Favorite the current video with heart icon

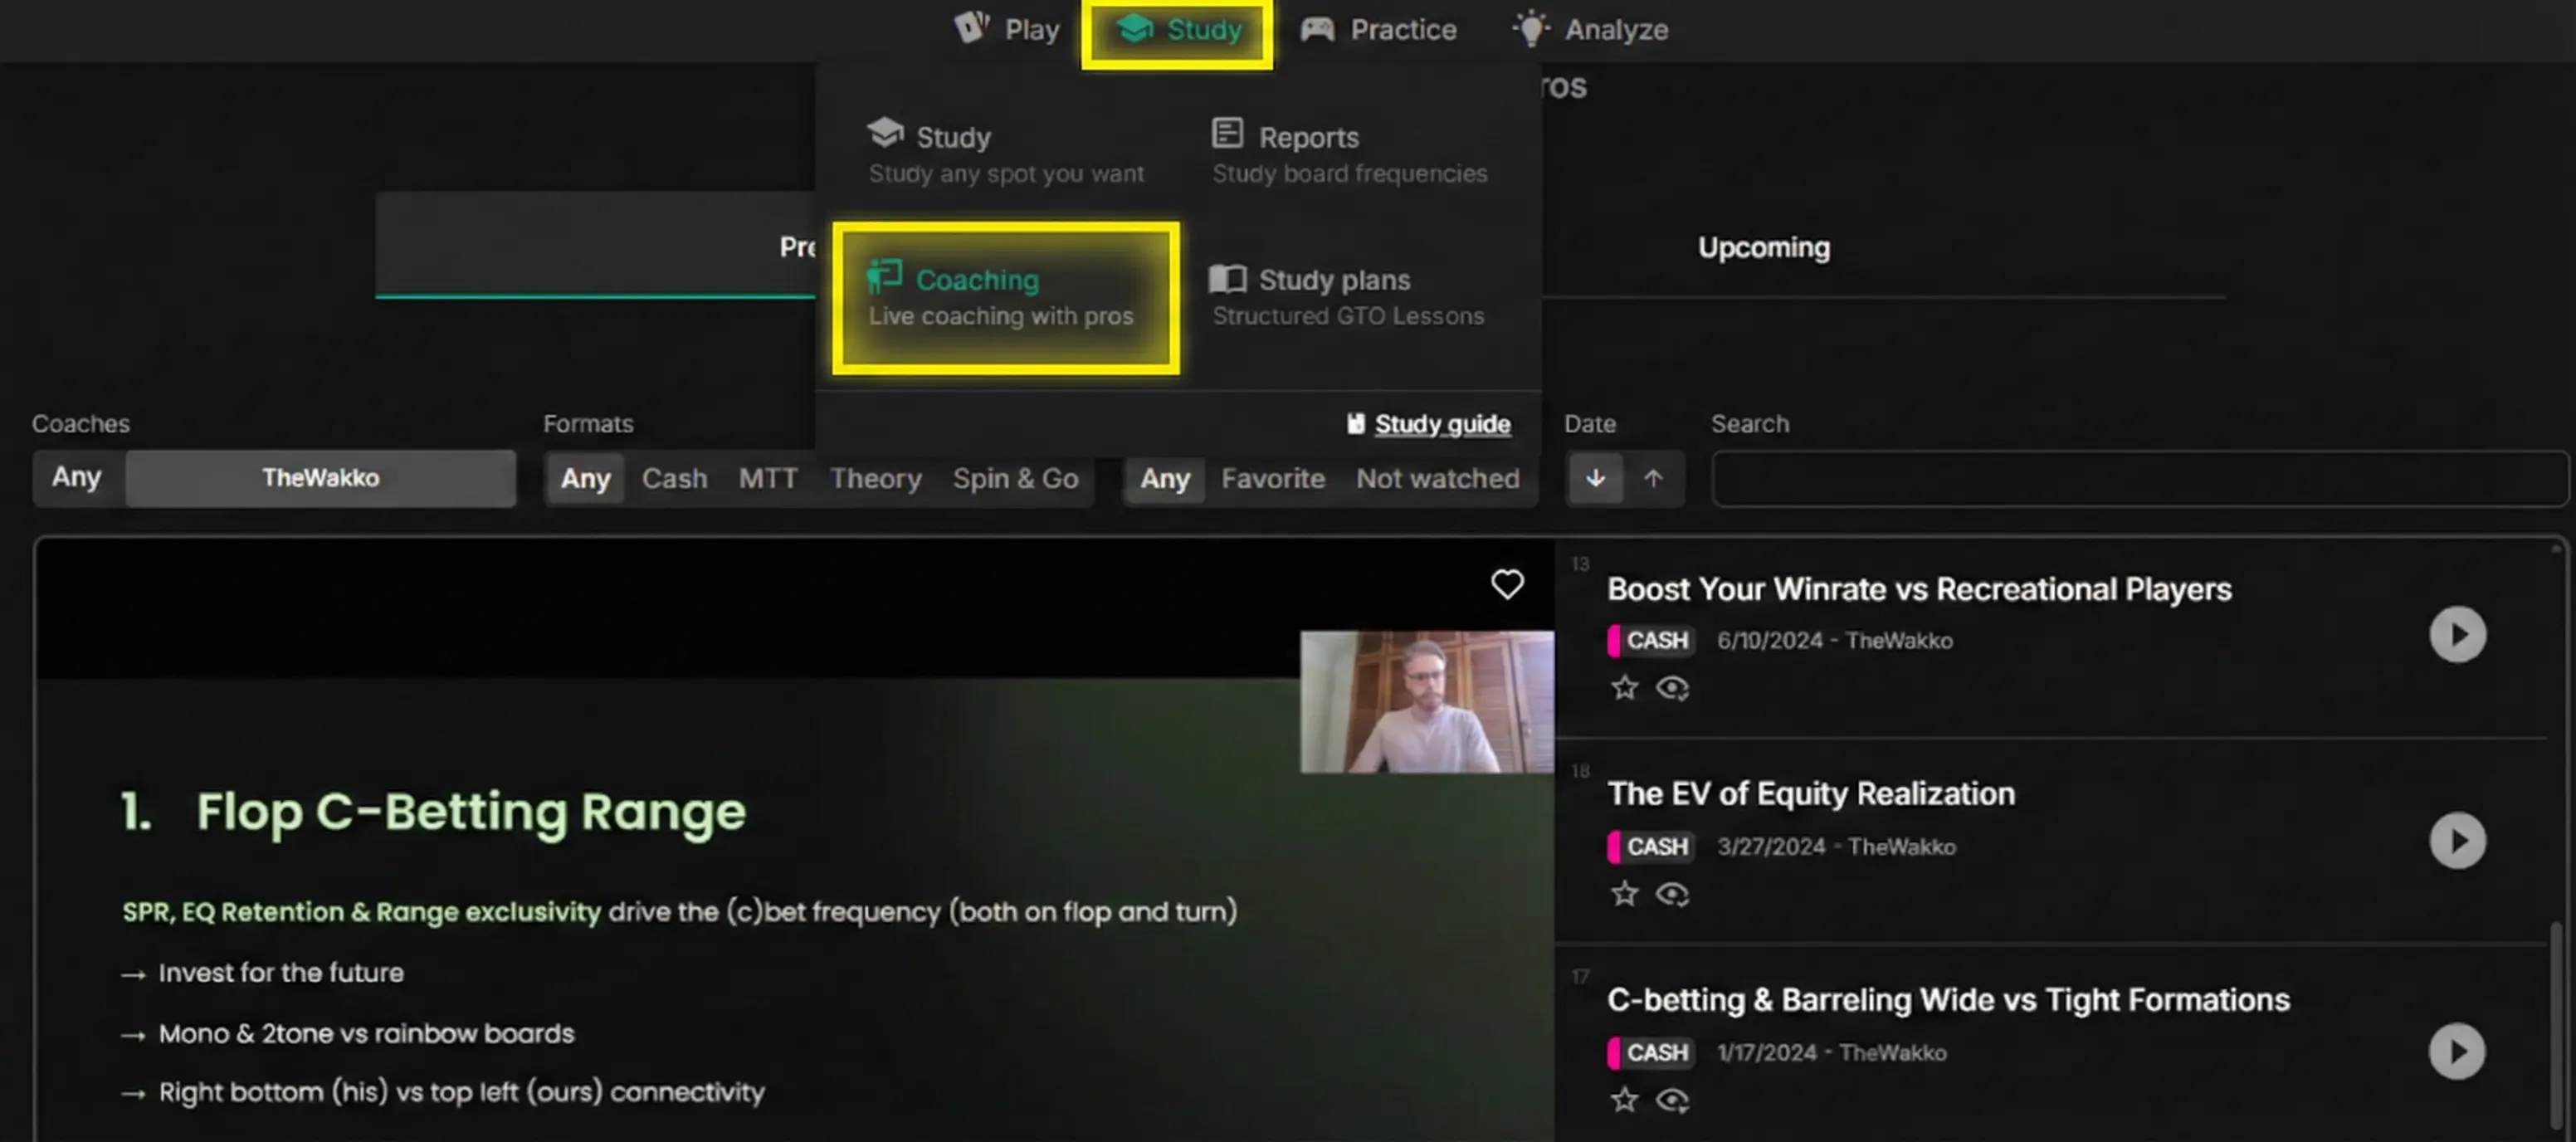(1507, 584)
